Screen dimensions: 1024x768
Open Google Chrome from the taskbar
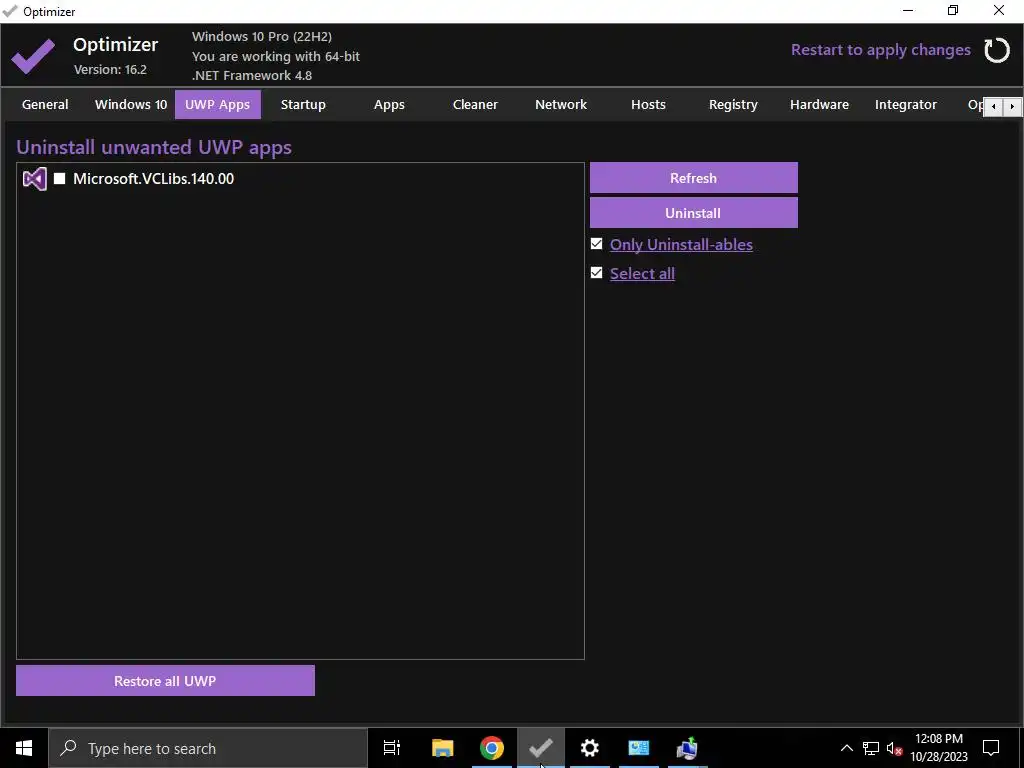[x=492, y=748]
